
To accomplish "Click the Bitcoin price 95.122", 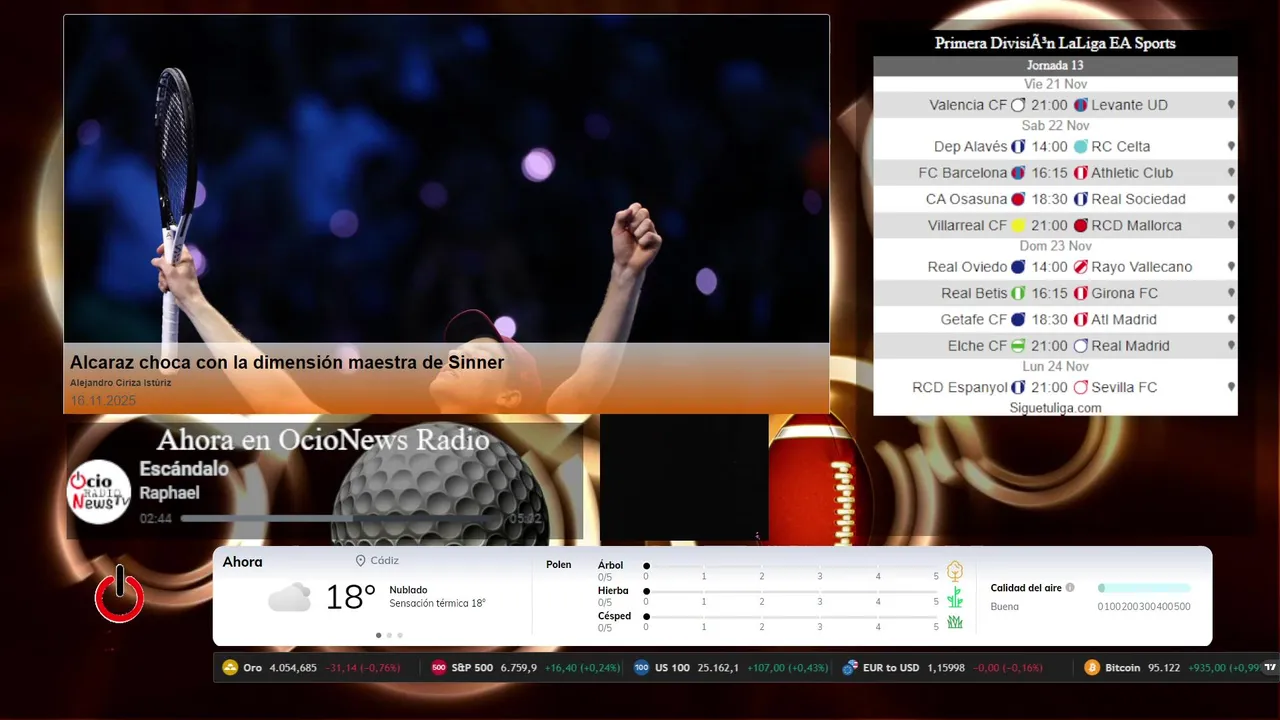I will (x=1164, y=668).
